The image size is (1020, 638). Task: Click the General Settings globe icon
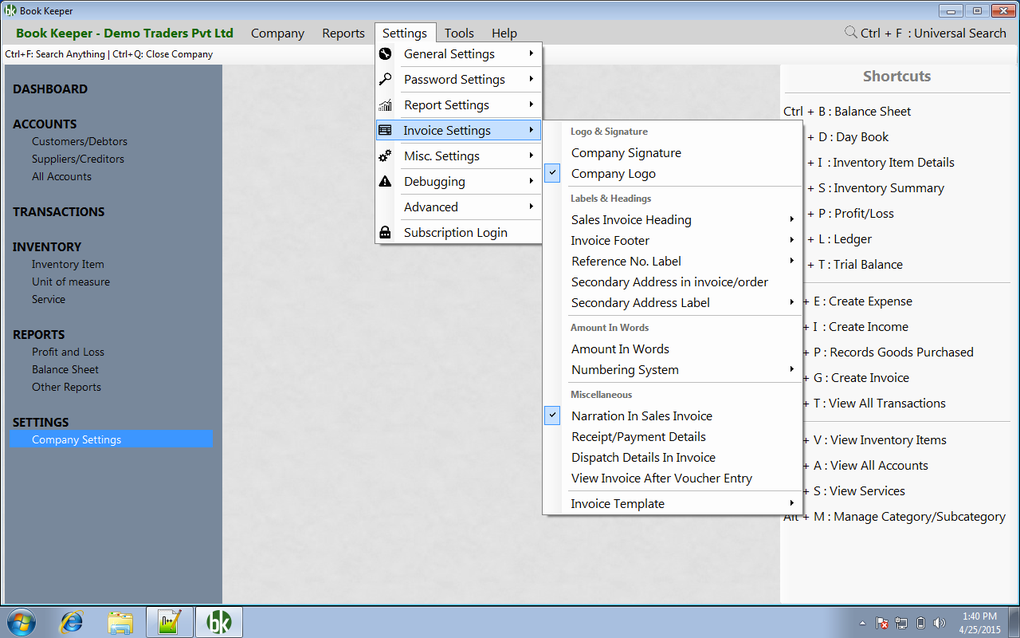(x=385, y=54)
